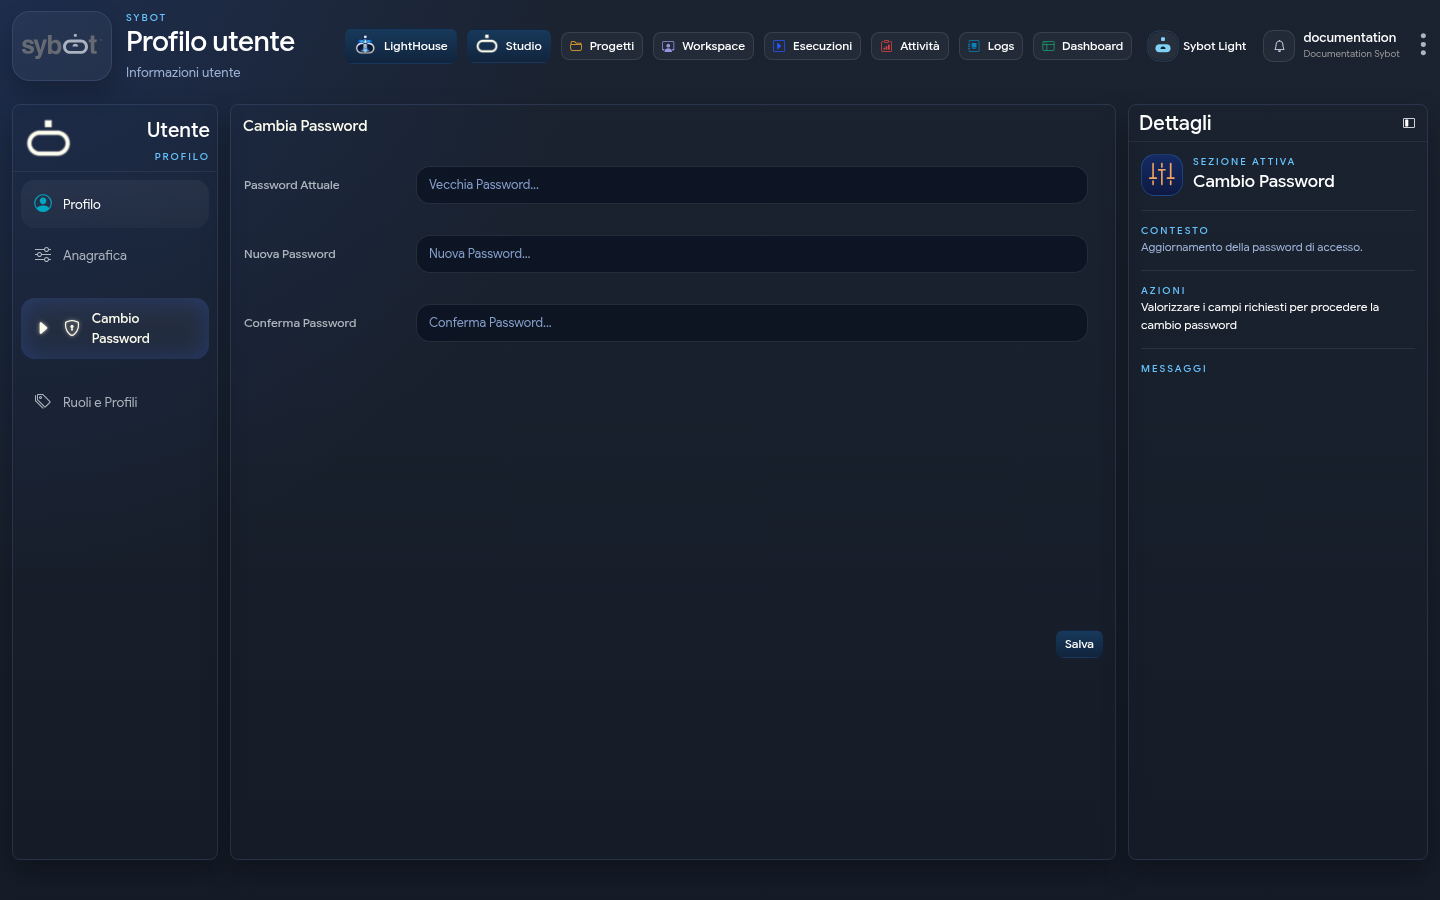Image resolution: width=1440 pixels, height=900 pixels.
Task: Open the LightHouse section
Action: pyautogui.click(x=401, y=46)
